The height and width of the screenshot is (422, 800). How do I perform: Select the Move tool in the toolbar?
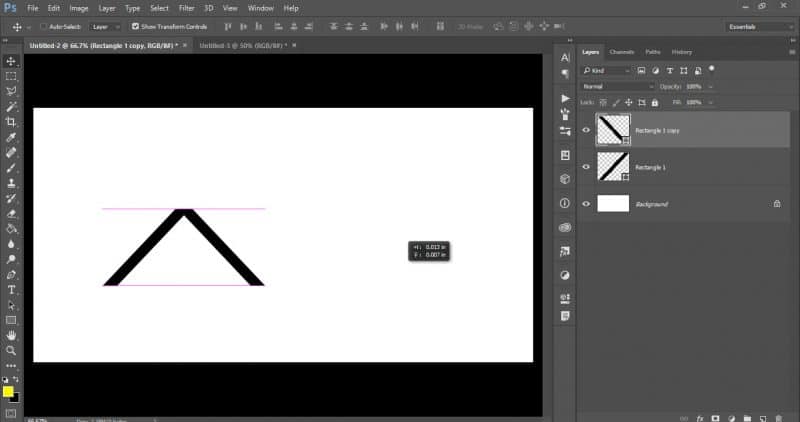(x=11, y=61)
